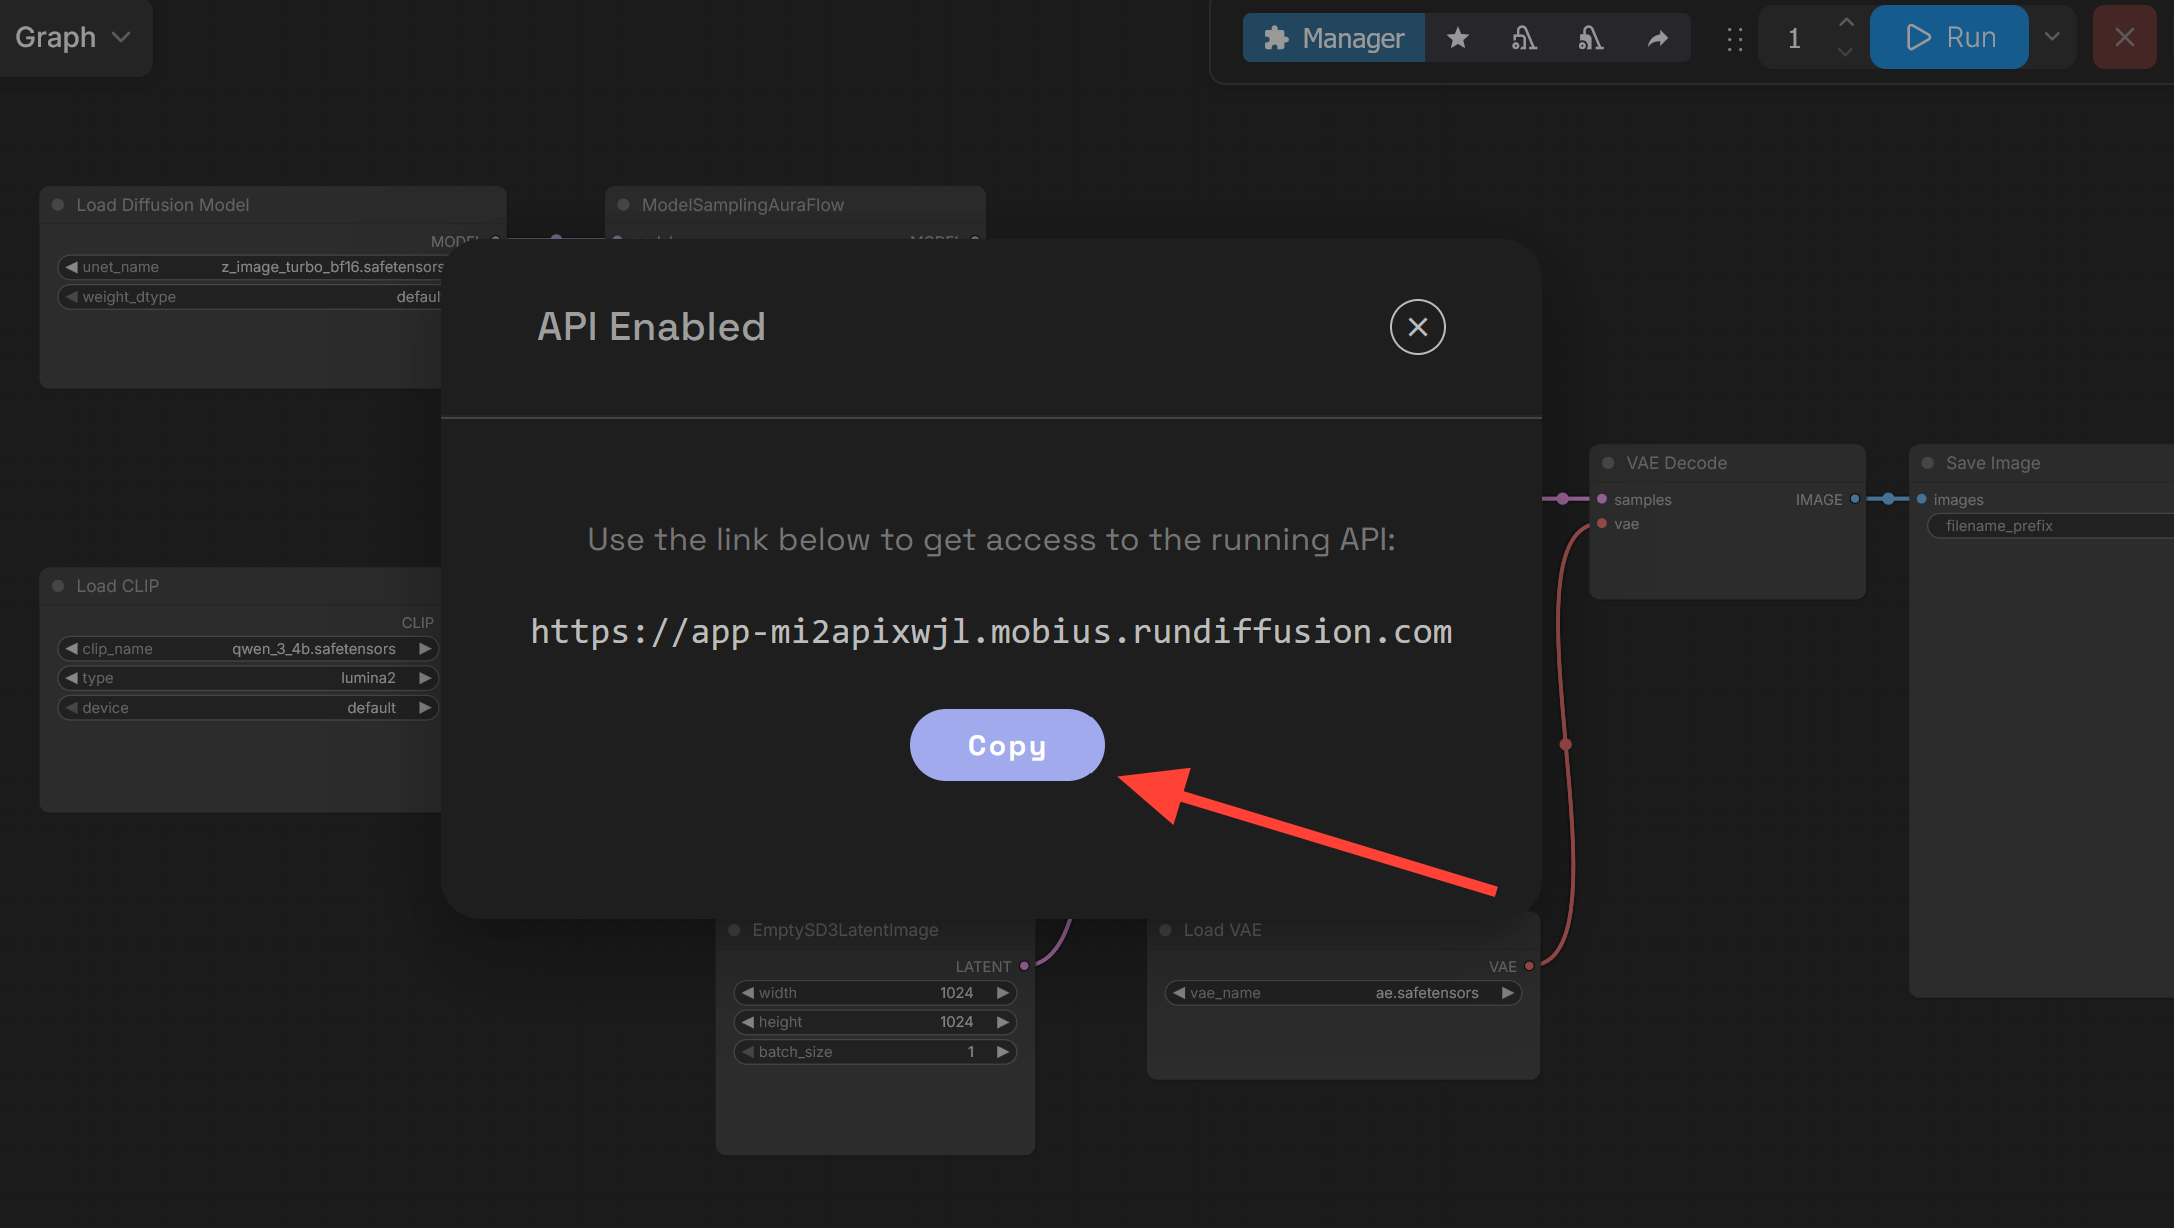Open Run options dropdown arrow
This screenshot has height=1228, width=2174.
click(2052, 37)
